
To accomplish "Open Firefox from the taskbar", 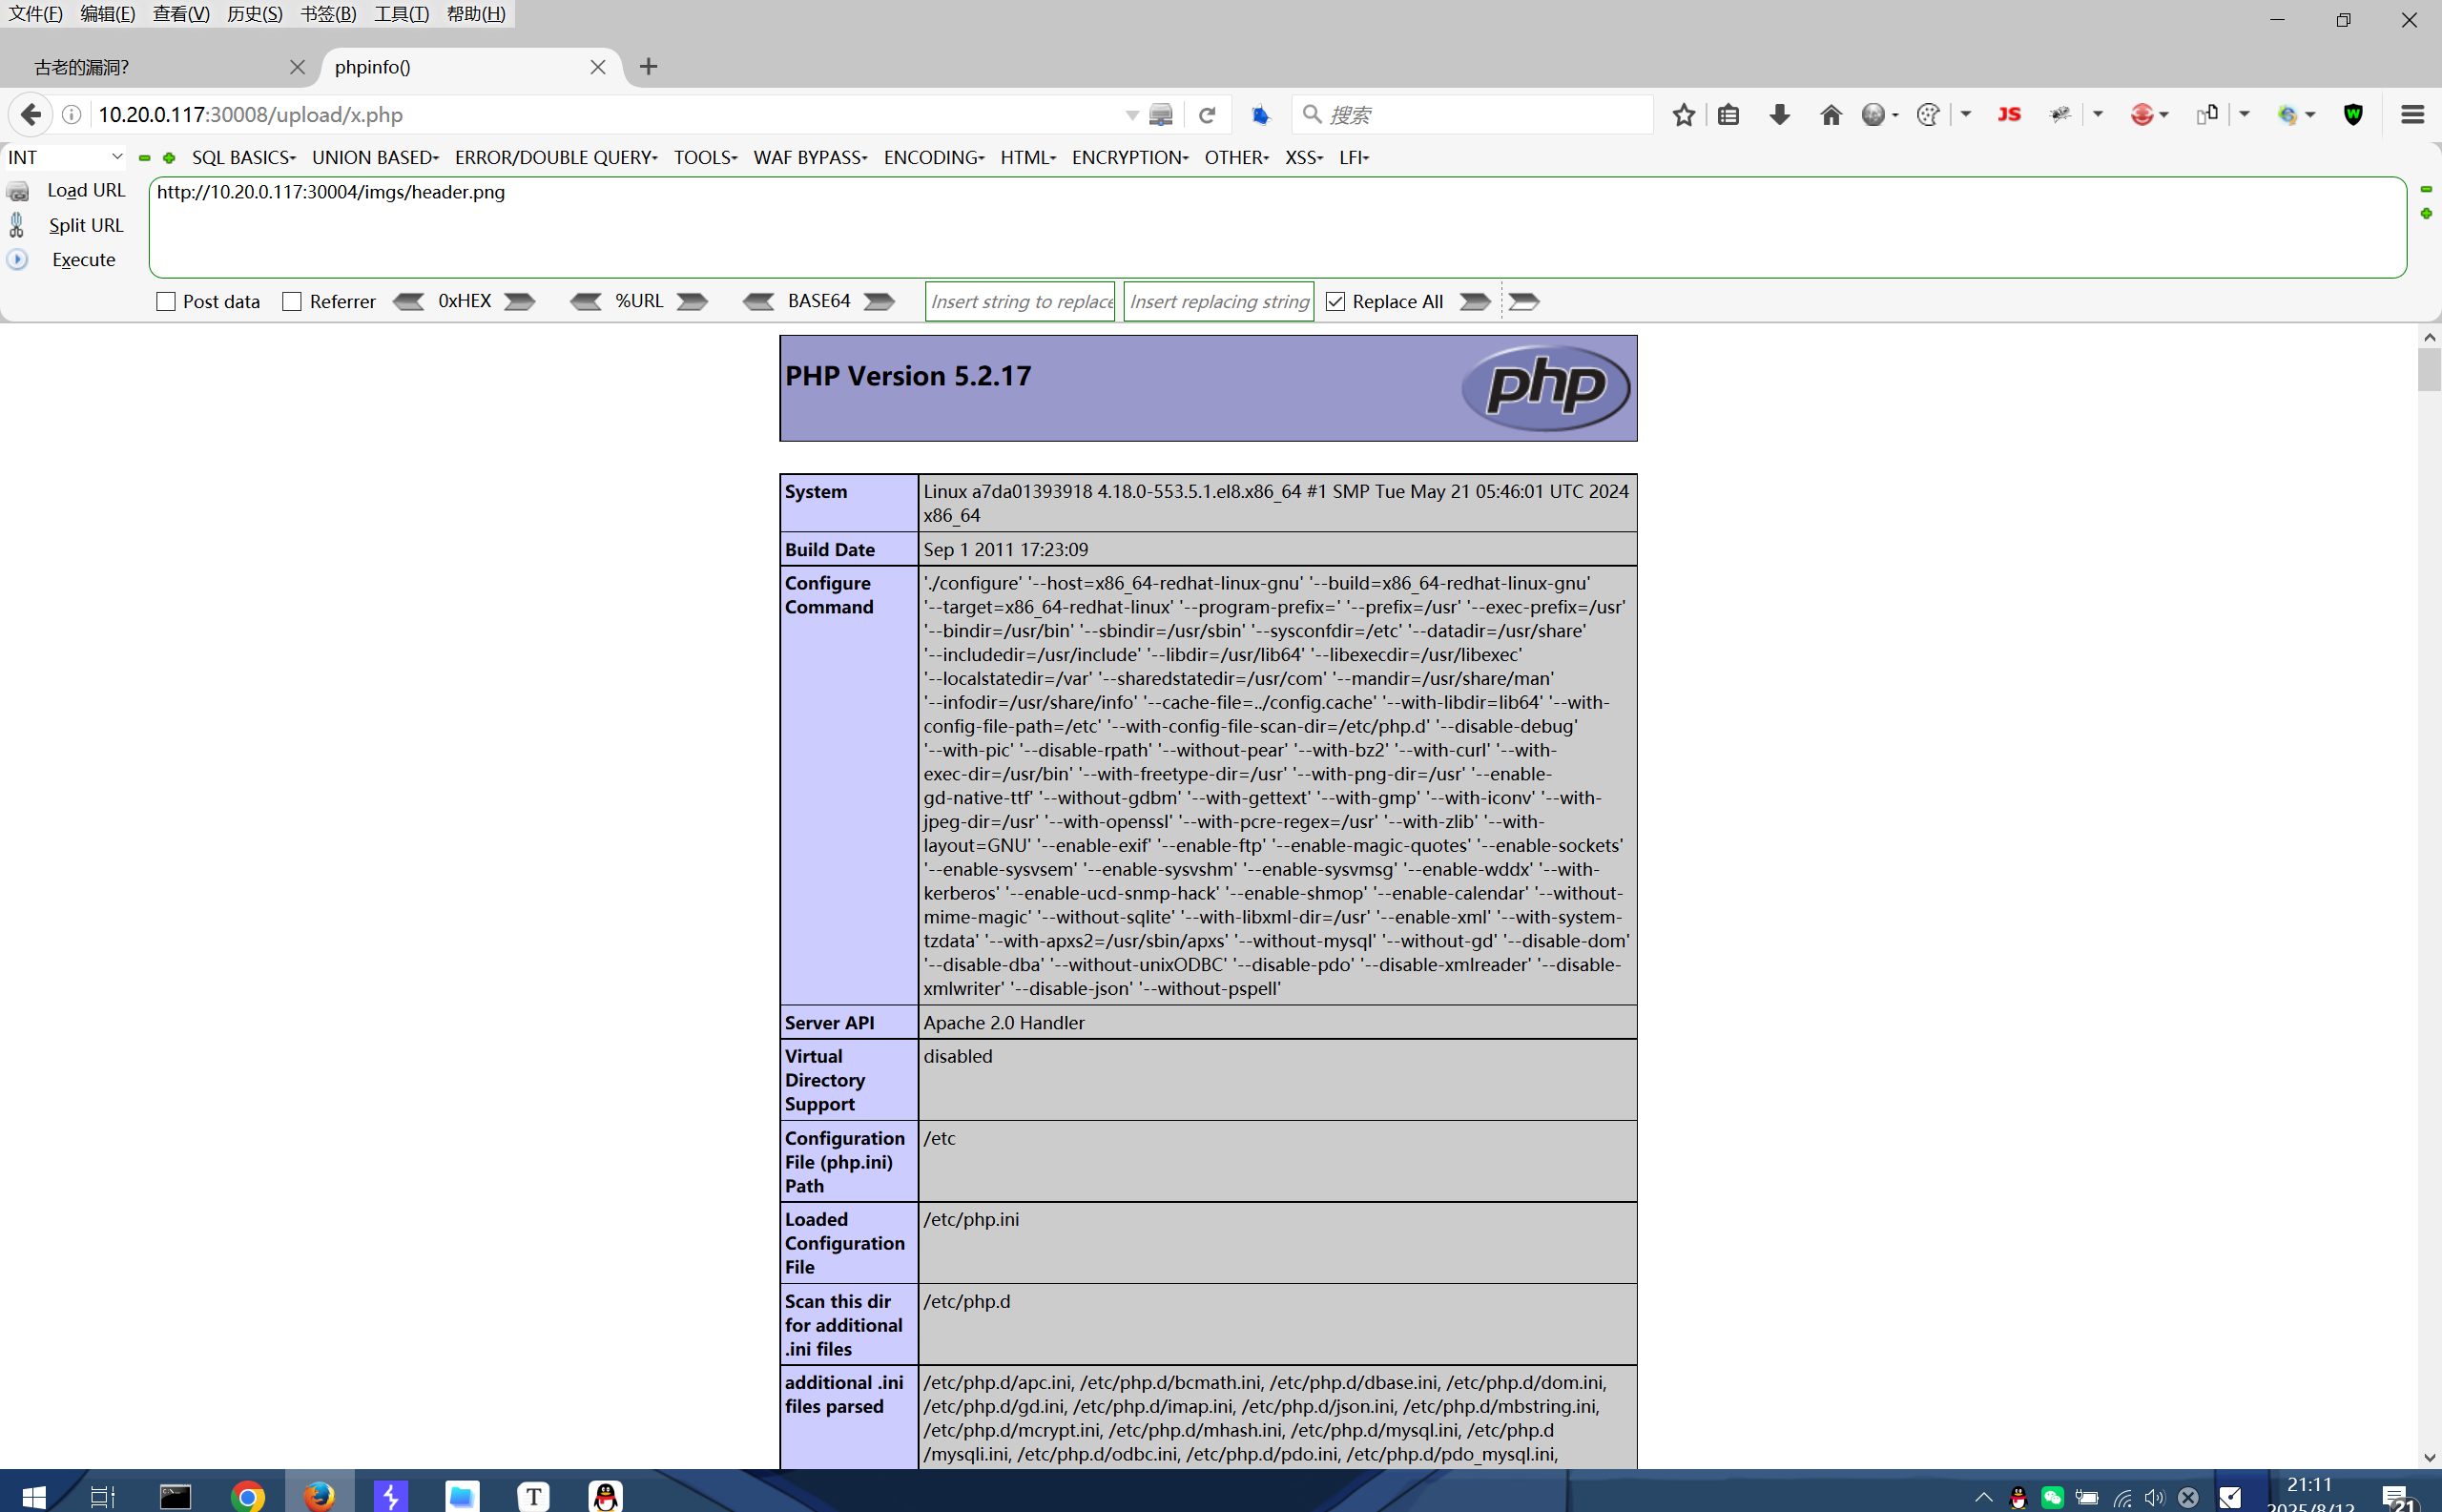I will click(x=319, y=1495).
